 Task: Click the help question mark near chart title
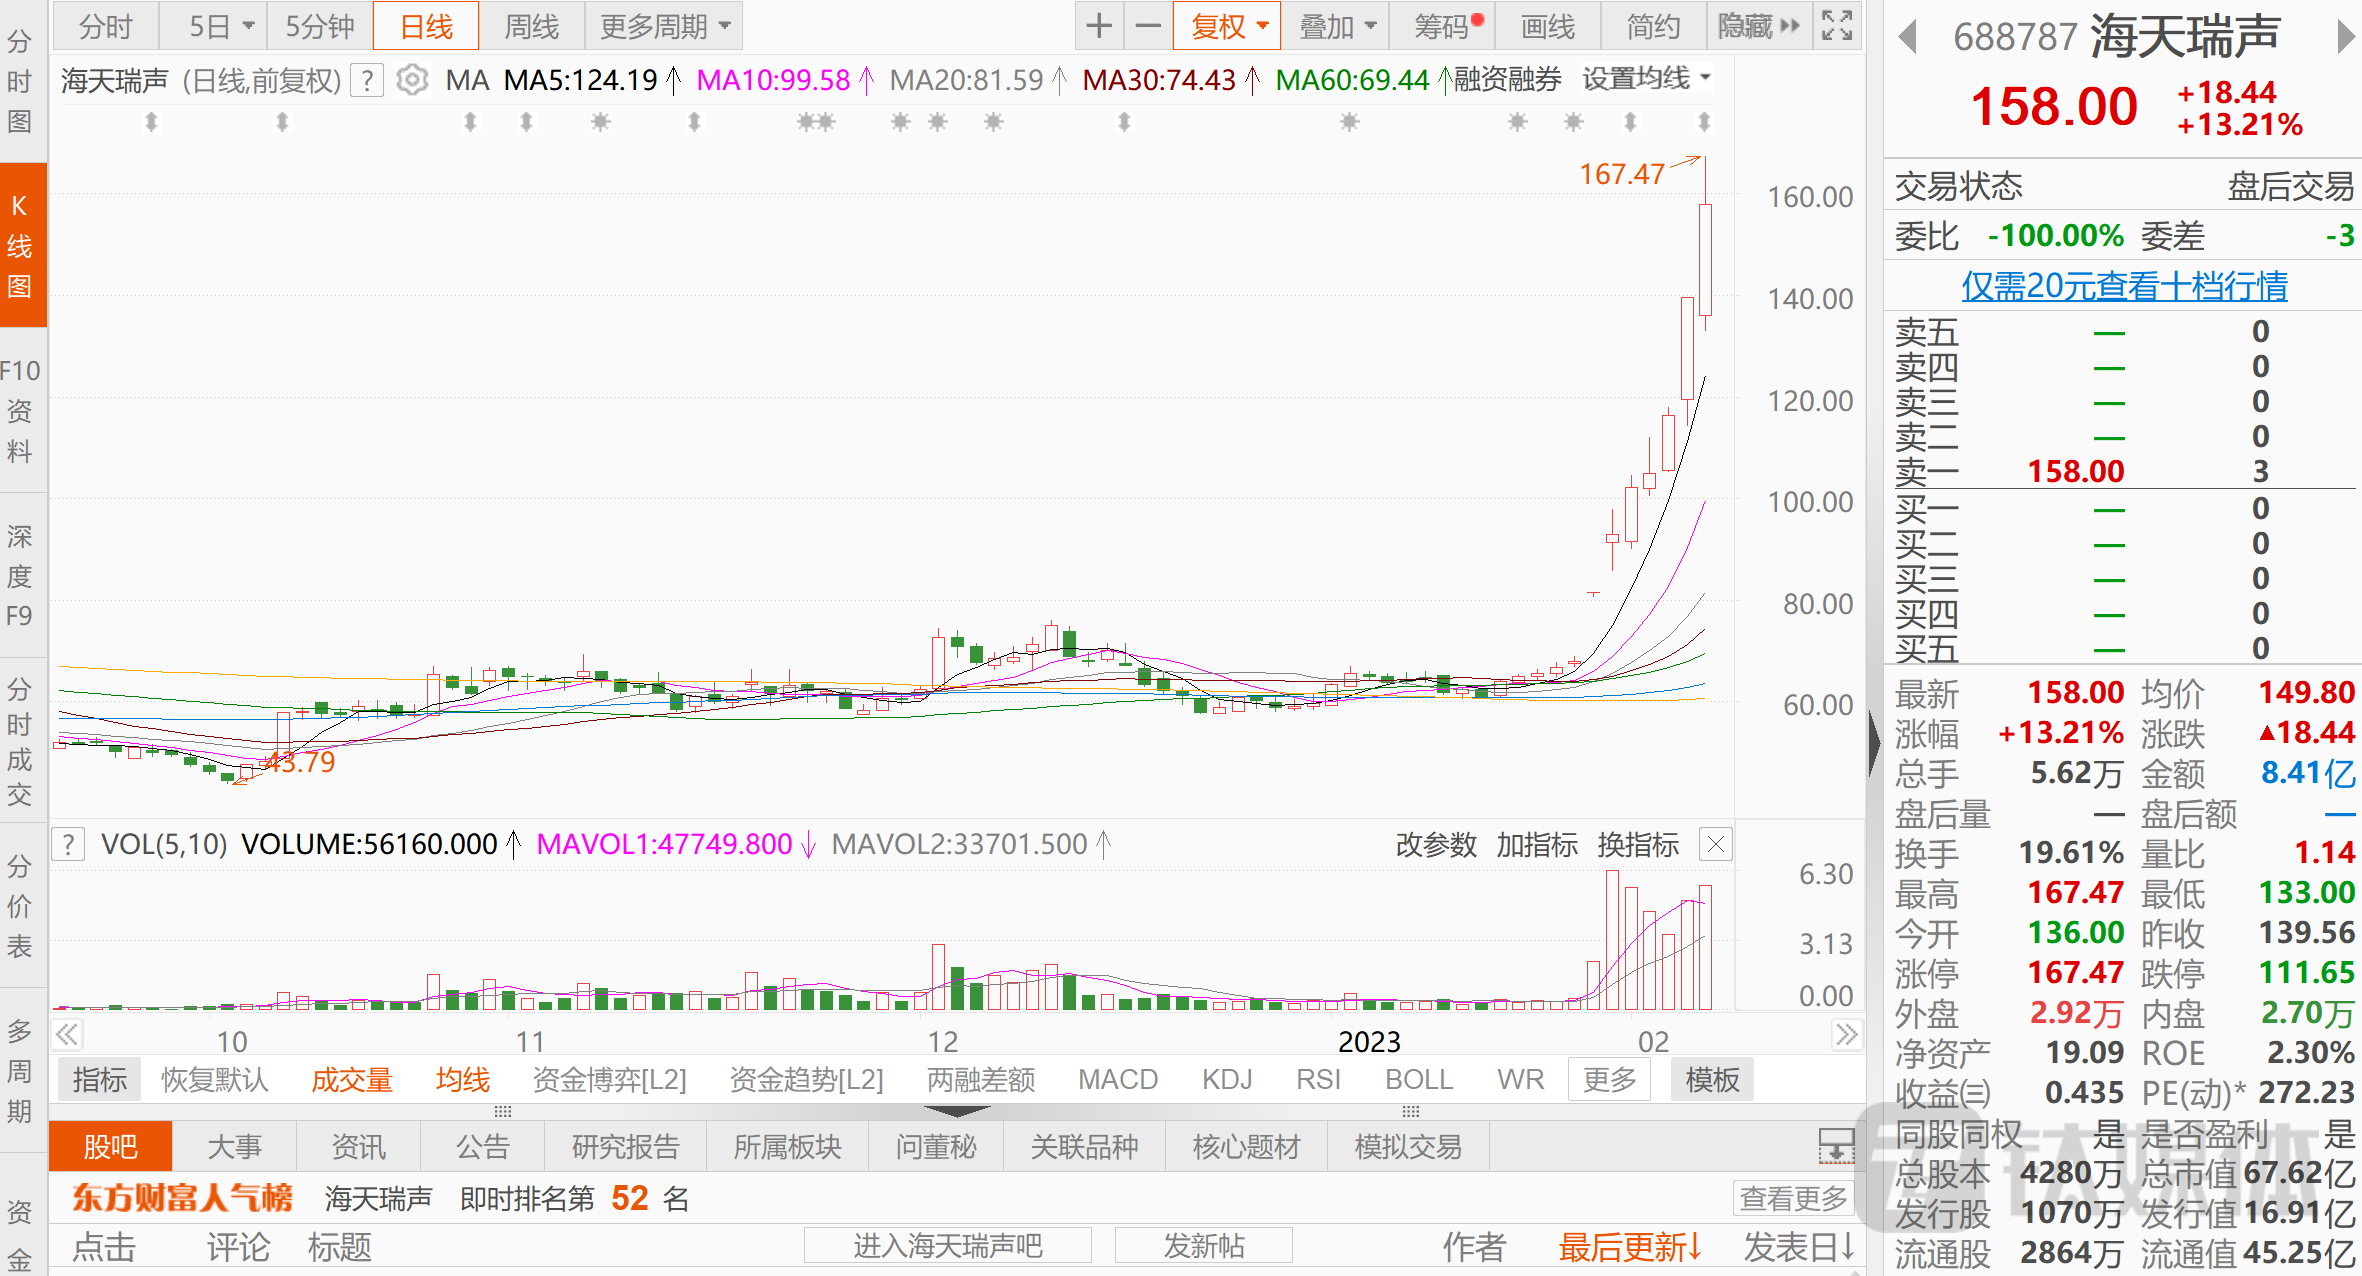click(368, 80)
